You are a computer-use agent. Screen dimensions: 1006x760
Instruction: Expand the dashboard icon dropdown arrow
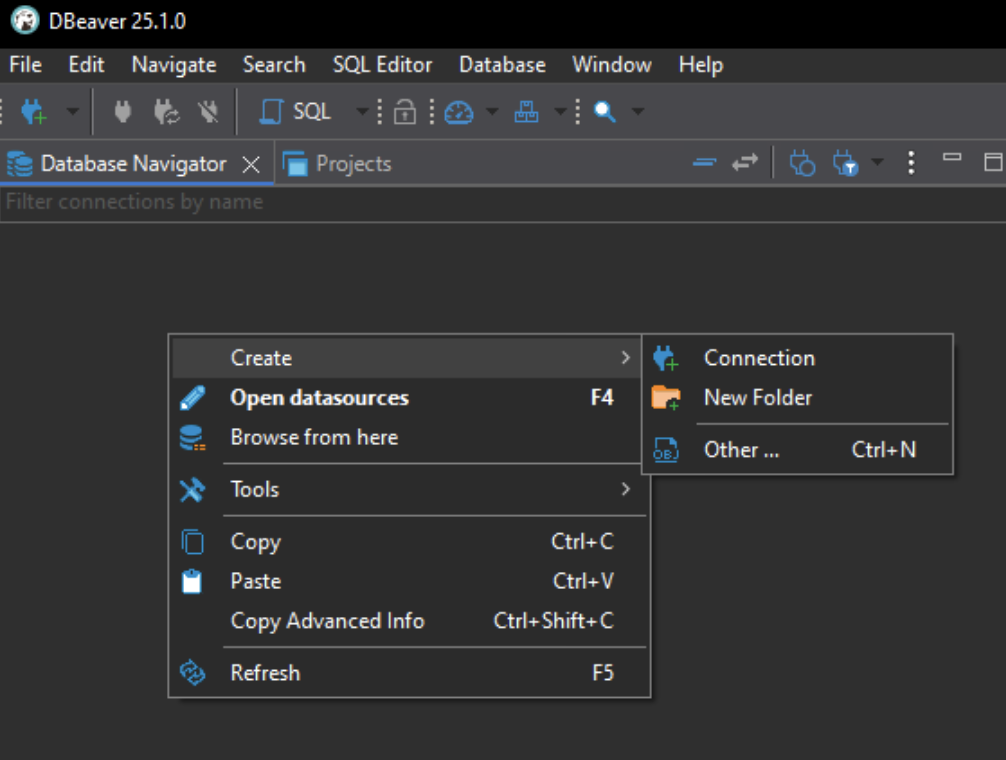coord(492,112)
